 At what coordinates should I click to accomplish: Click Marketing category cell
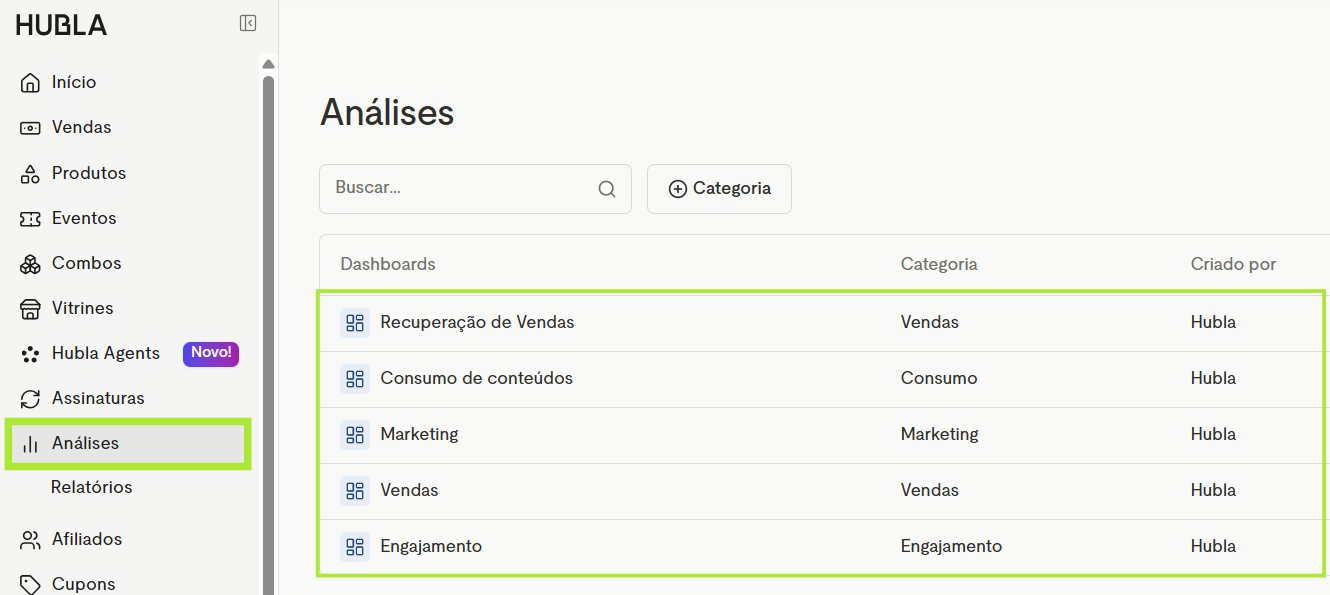coord(939,434)
